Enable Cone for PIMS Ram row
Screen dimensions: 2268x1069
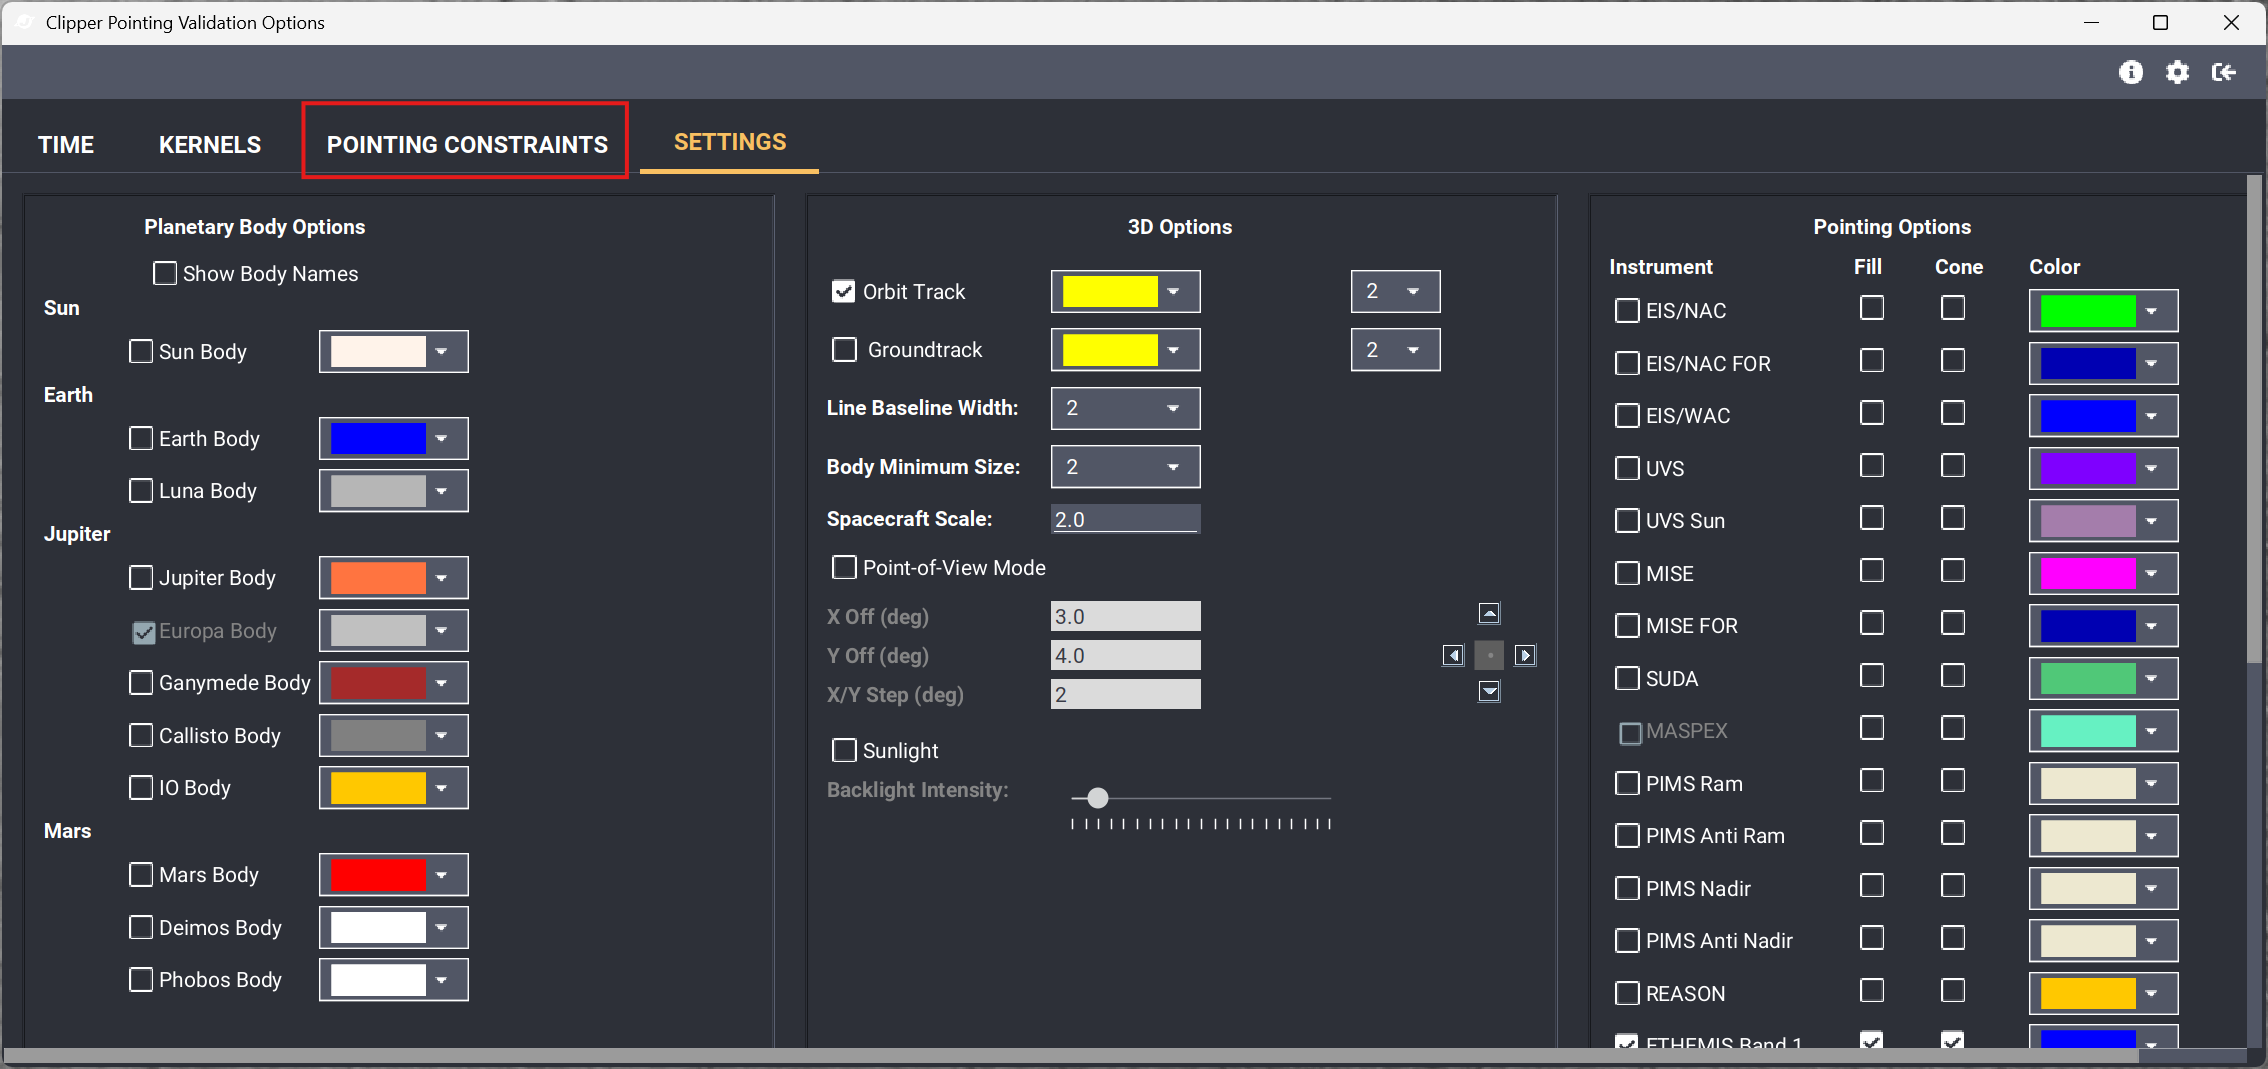pyautogui.click(x=1953, y=780)
